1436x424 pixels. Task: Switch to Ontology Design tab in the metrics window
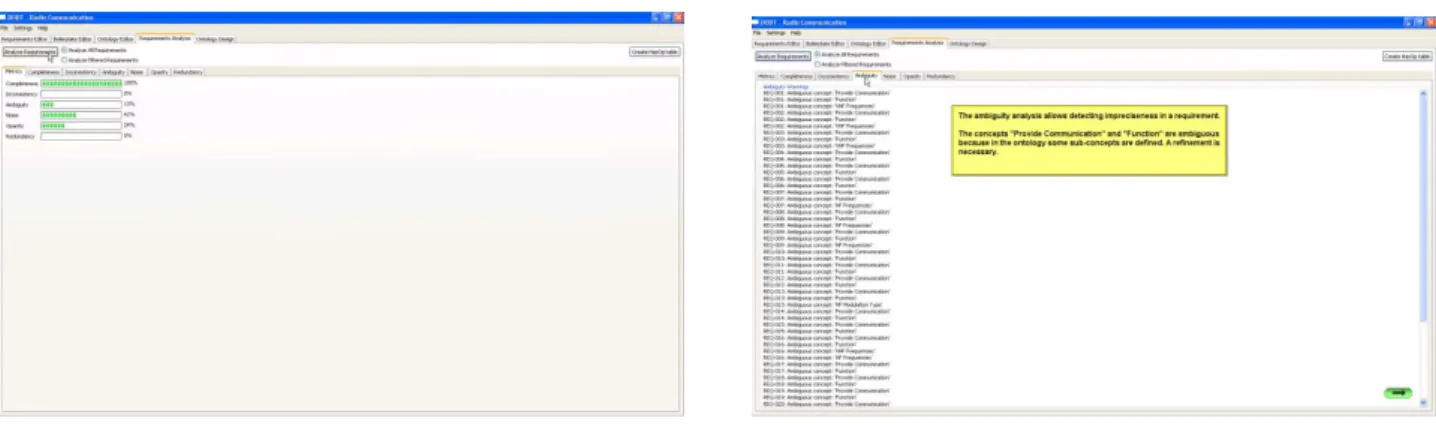tap(215, 39)
